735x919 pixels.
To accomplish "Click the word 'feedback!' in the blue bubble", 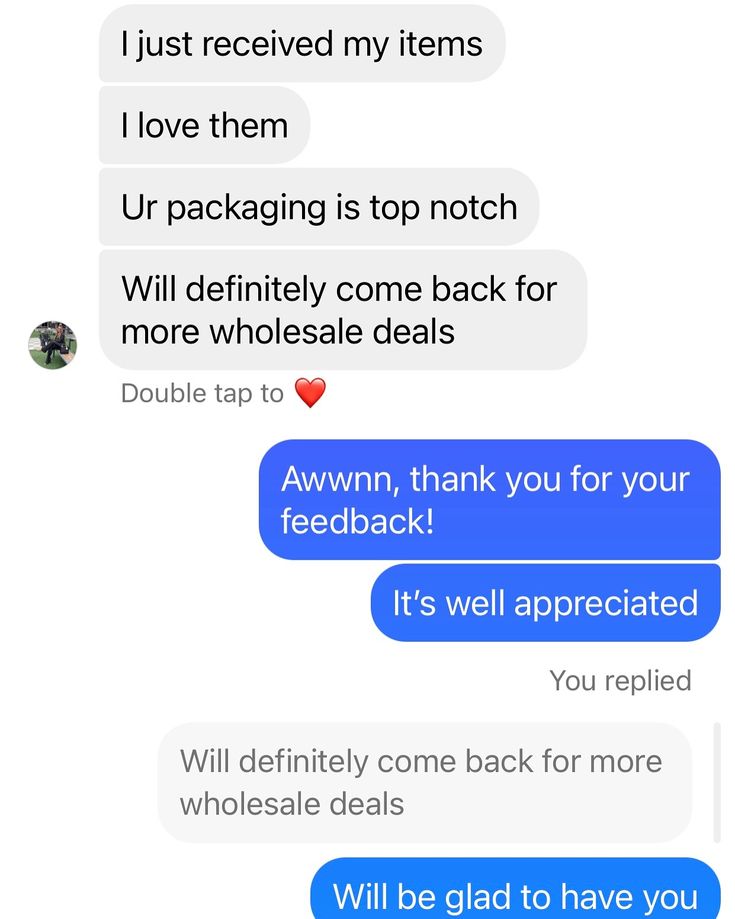I will pyautogui.click(x=358, y=521).
